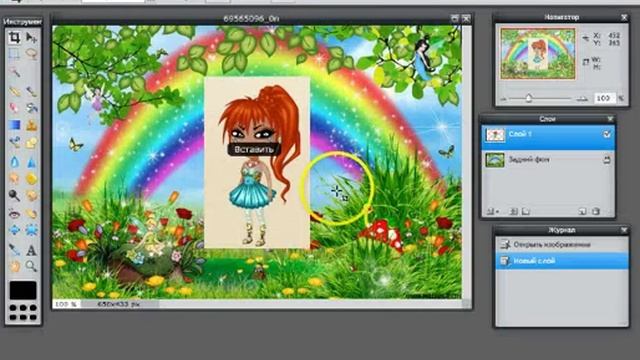The height and width of the screenshot is (360, 640).
Task: Click the Navigator zoom percentage field
Action: pos(605,98)
